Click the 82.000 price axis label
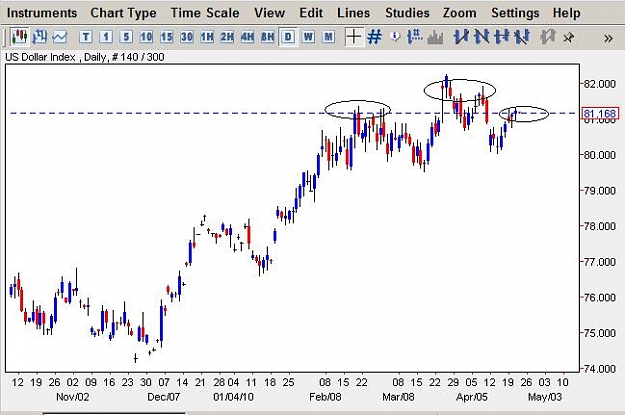Image resolution: width=625 pixels, height=415 pixels. click(x=600, y=84)
